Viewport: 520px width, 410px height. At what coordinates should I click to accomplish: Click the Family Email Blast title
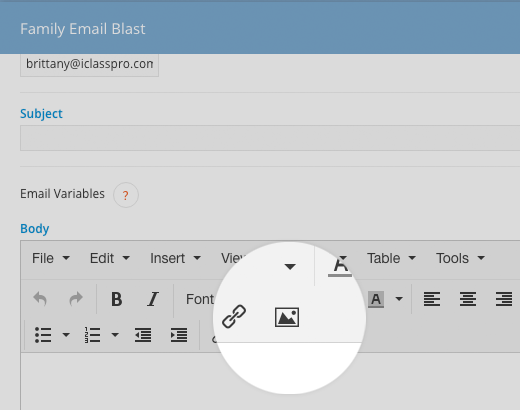pyautogui.click(x=83, y=29)
